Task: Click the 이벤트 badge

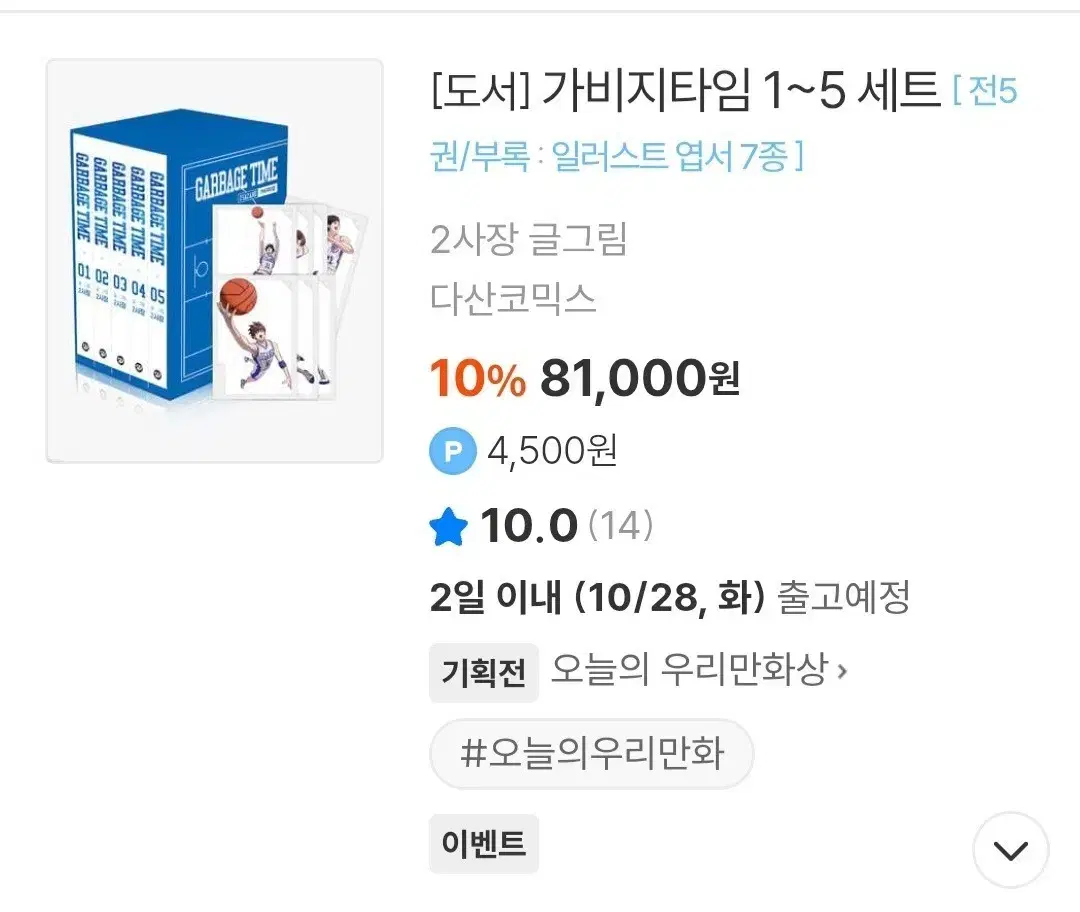Action: (484, 844)
